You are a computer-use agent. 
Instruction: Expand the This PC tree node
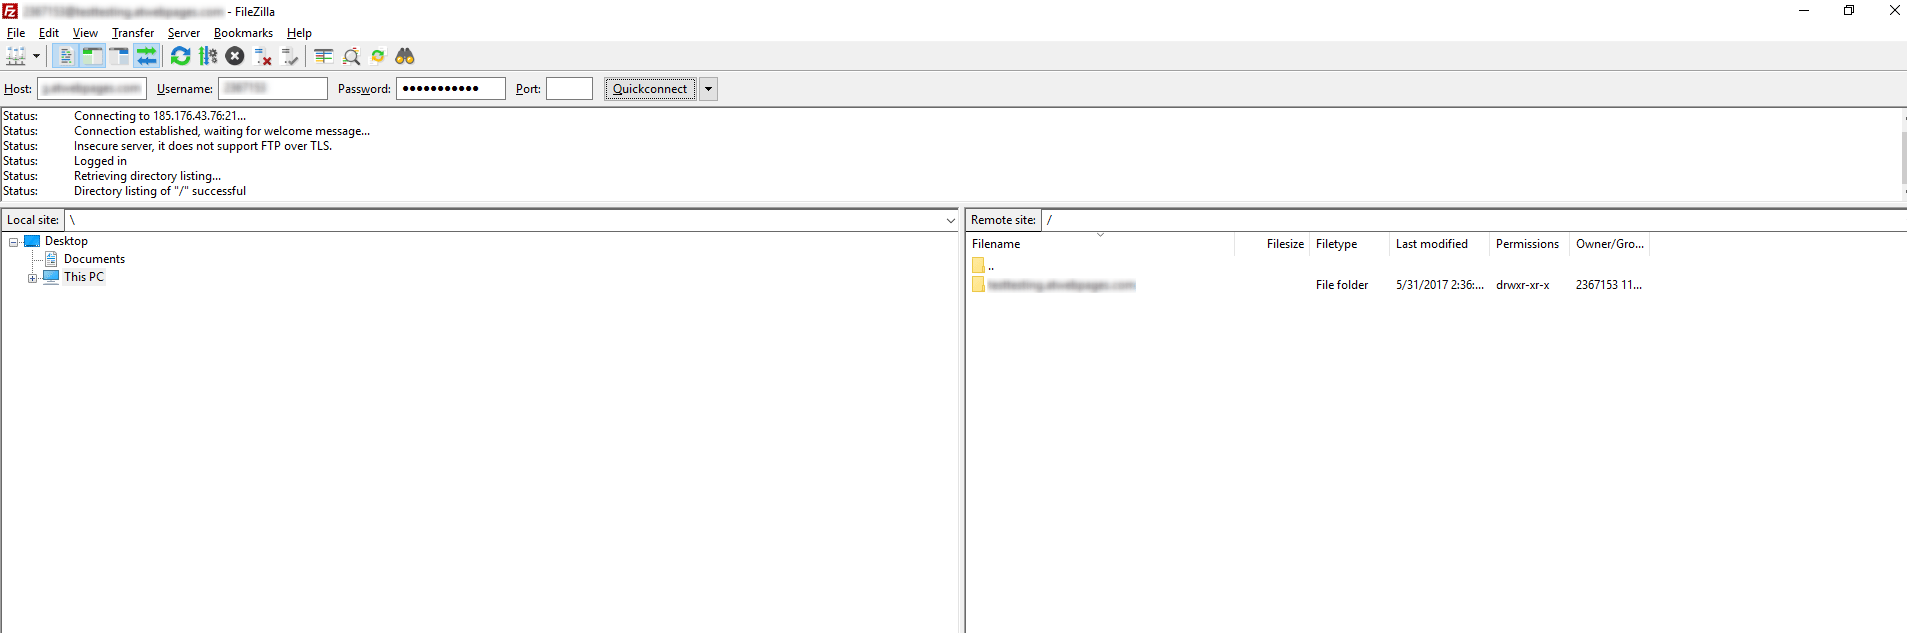(x=32, y=278)
